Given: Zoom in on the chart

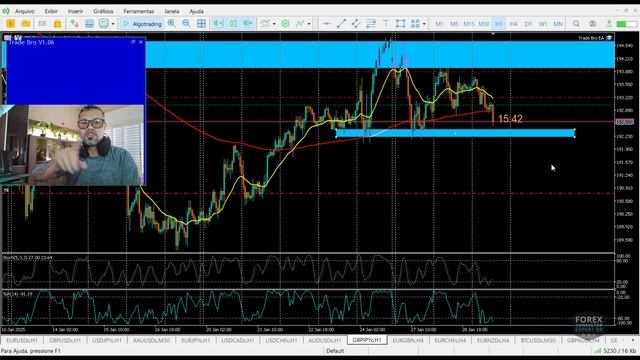Looking at the screenshot, I should point(172,24).
